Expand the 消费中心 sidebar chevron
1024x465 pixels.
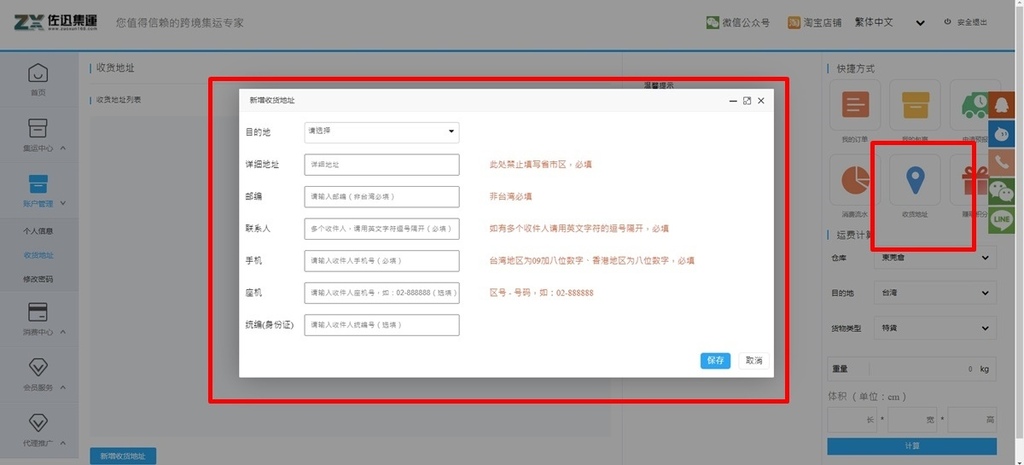point(63,332)
